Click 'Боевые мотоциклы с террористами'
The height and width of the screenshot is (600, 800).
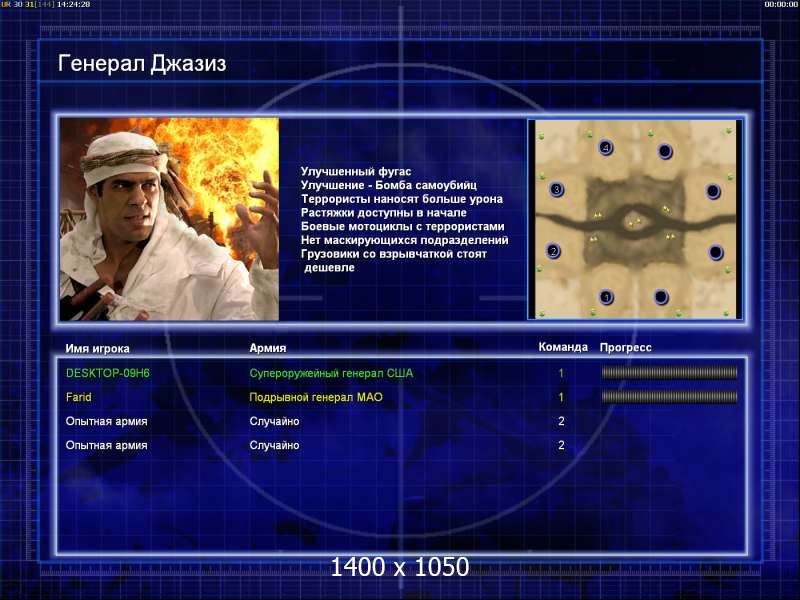click(x=403, y=227)
